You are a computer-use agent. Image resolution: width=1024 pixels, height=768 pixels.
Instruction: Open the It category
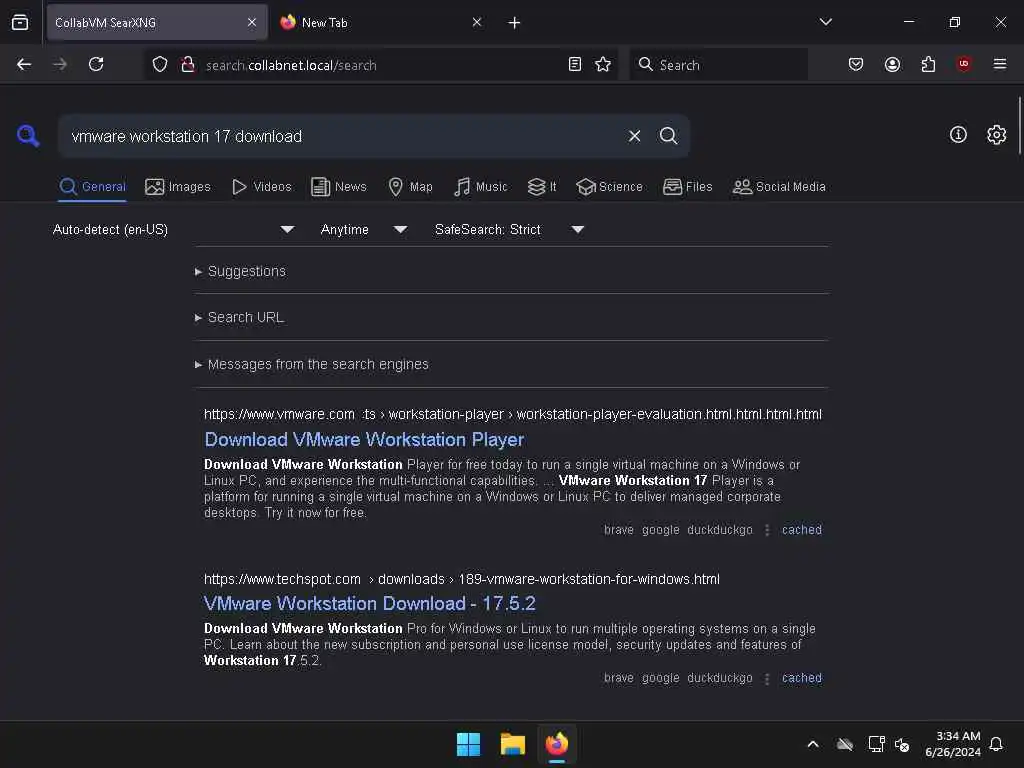[542, 187]
